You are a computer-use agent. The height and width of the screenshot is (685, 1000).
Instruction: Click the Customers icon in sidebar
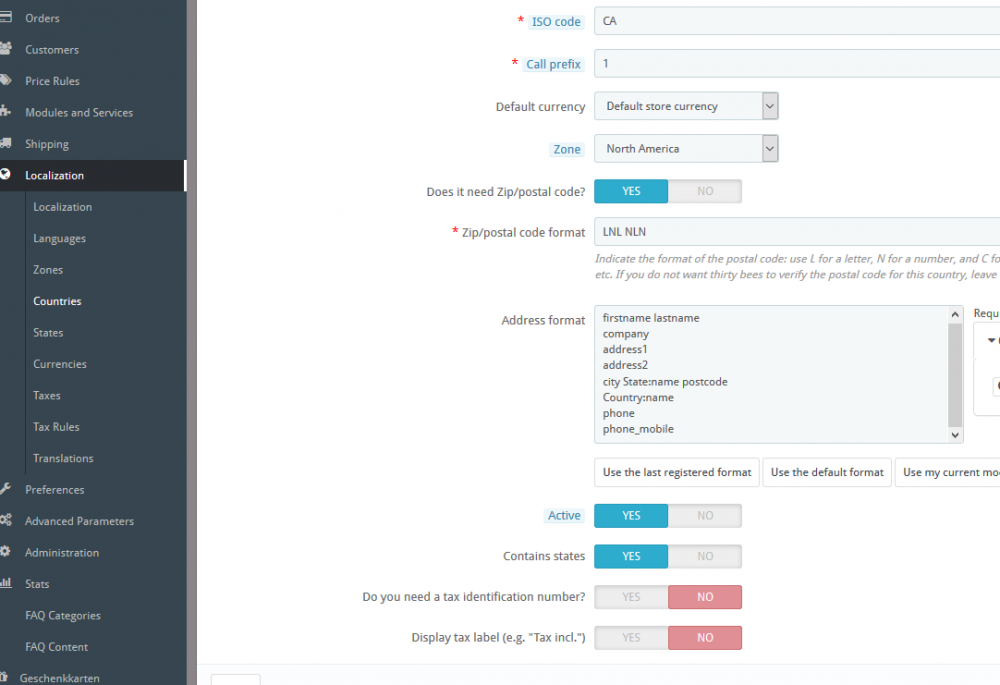coord(6,49)
